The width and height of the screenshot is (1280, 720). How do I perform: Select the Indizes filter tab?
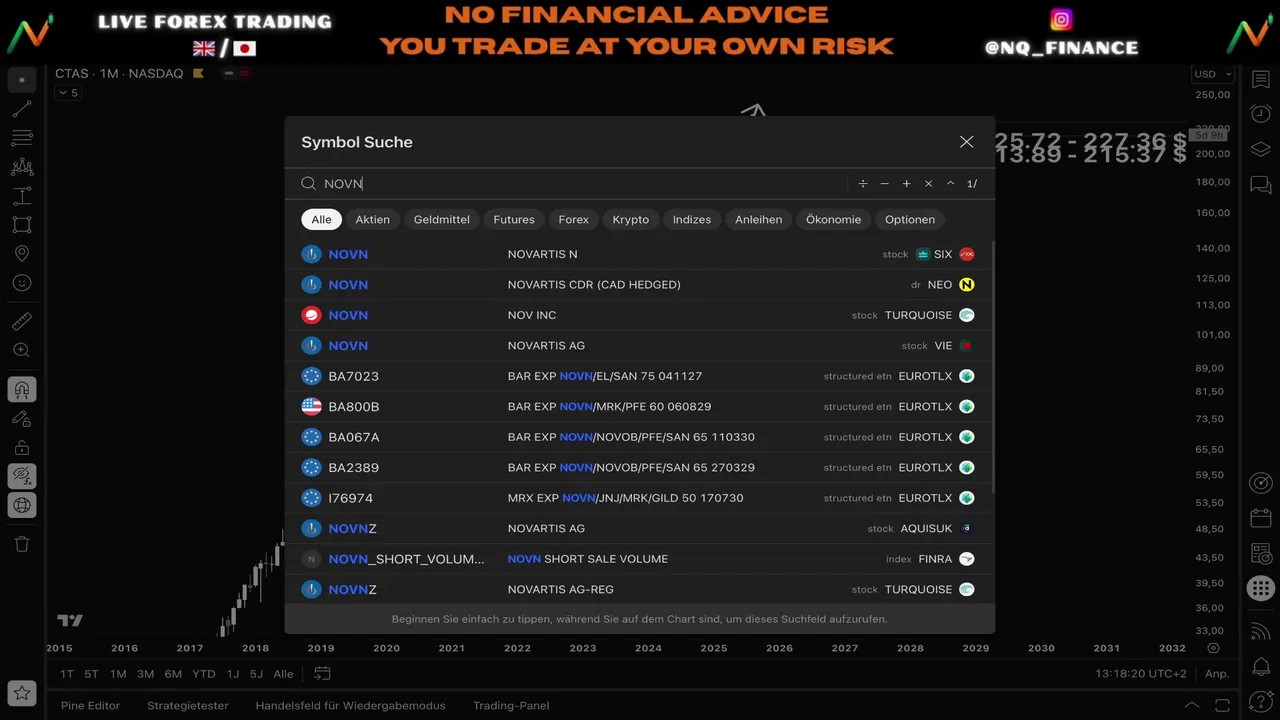[692, 219]
